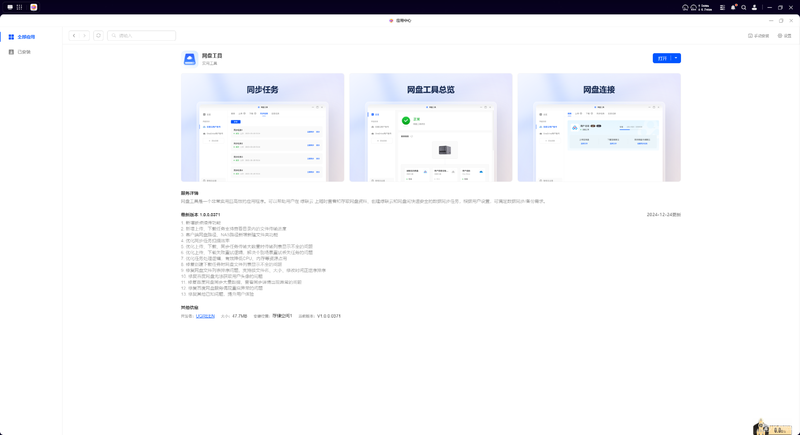Open the UGREEN developer link

(205, 316)
